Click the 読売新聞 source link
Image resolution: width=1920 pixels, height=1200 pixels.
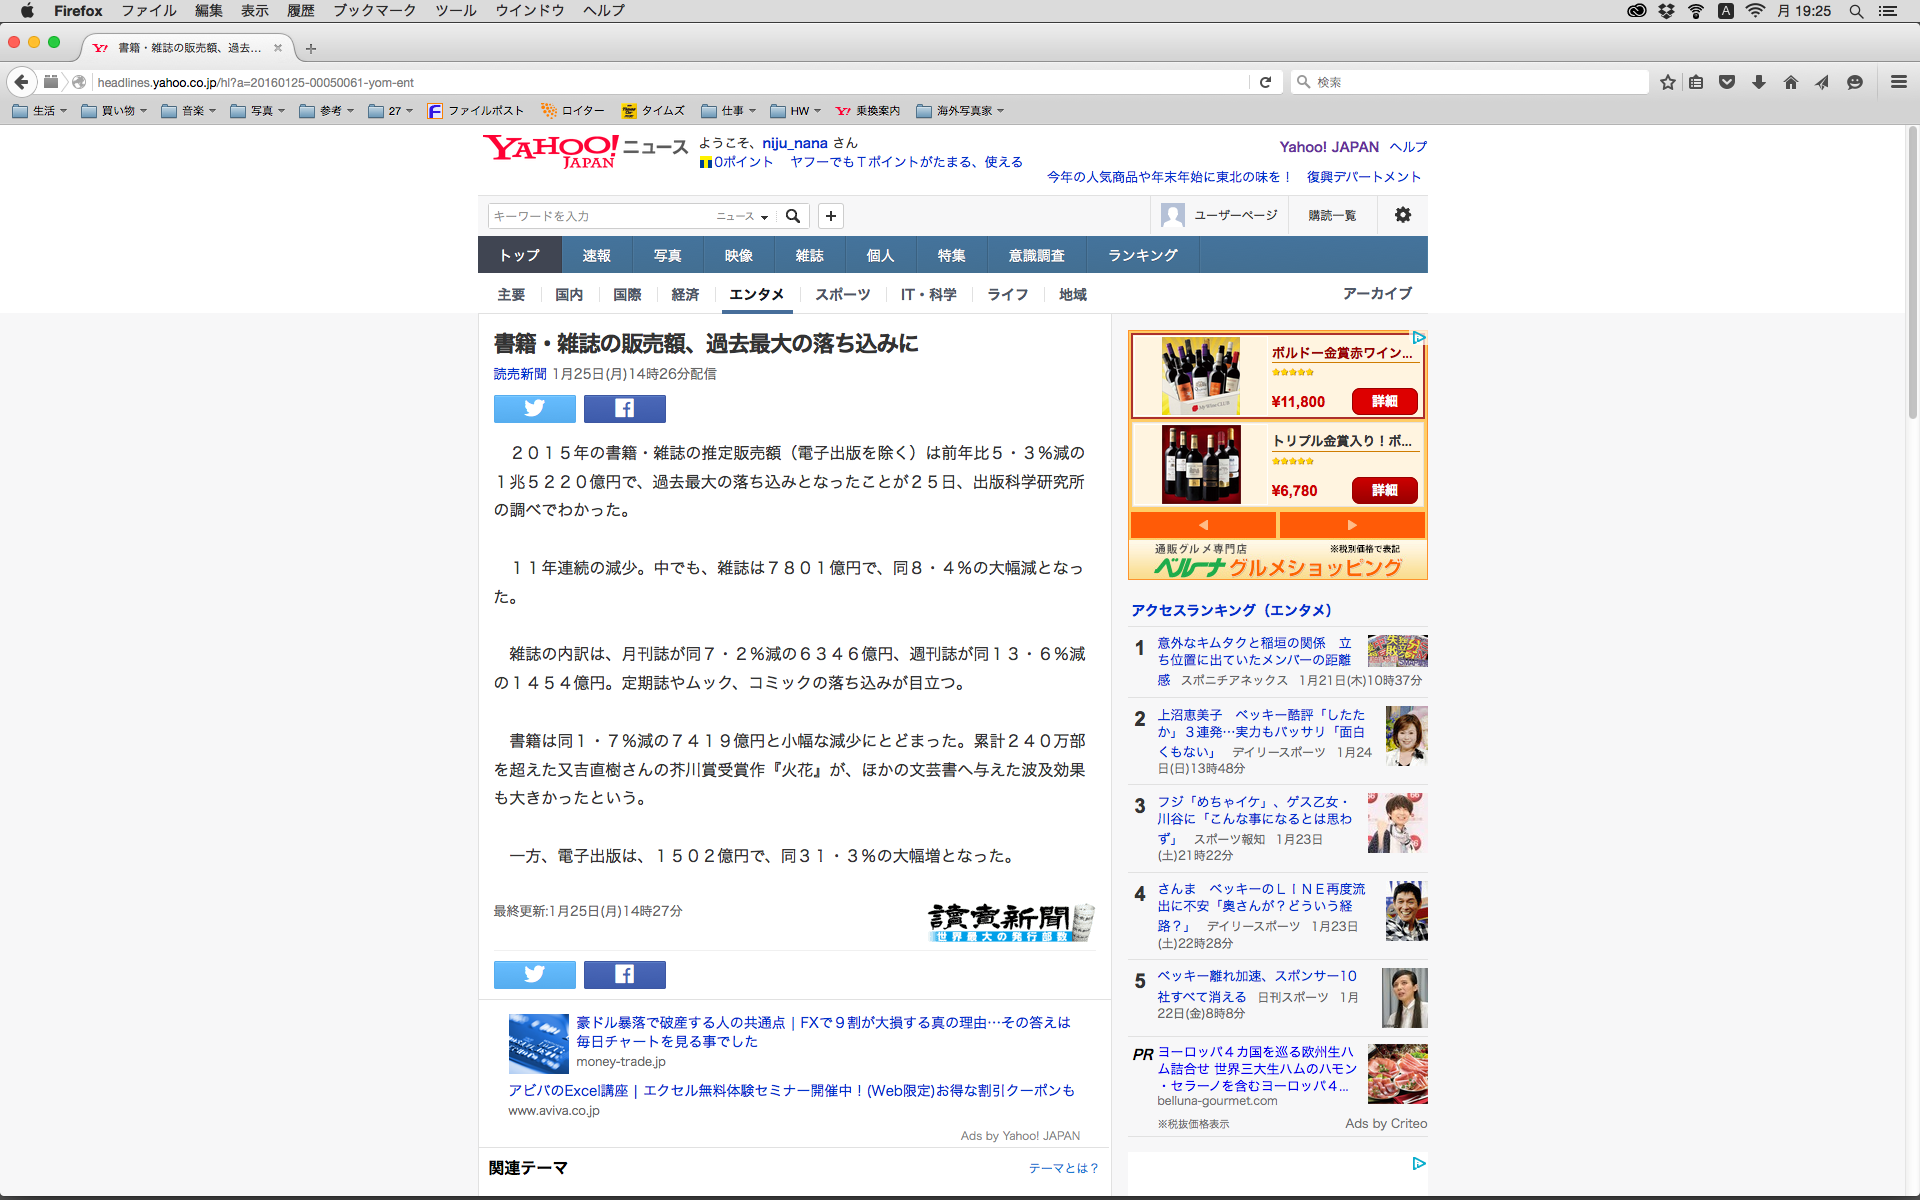(519, 374)
